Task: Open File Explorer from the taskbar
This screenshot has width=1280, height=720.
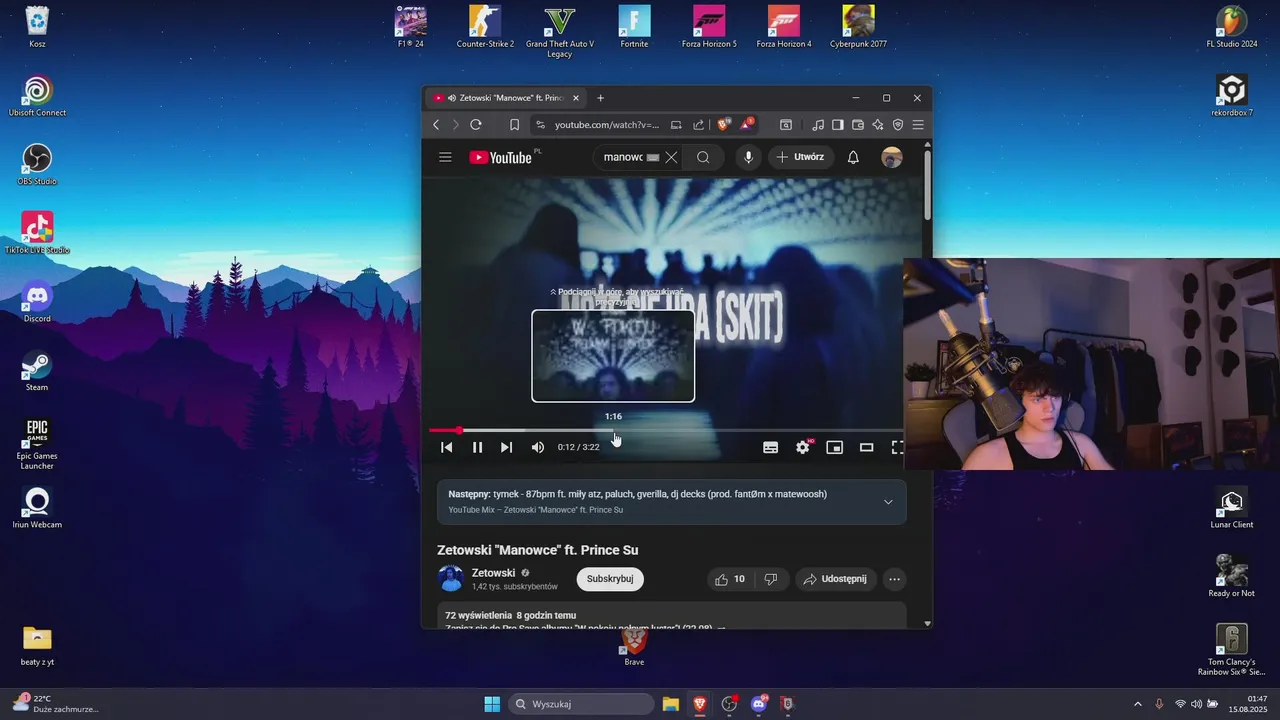Action: click(x=670, y=704)
